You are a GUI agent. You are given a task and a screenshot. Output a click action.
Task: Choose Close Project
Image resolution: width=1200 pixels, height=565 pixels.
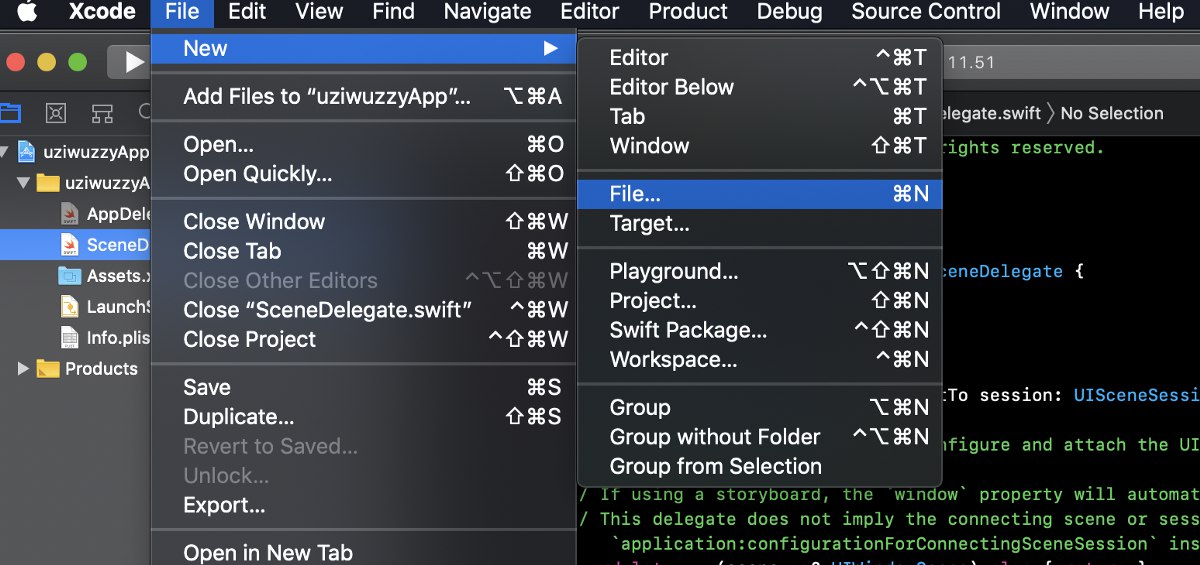coord(363,339)
